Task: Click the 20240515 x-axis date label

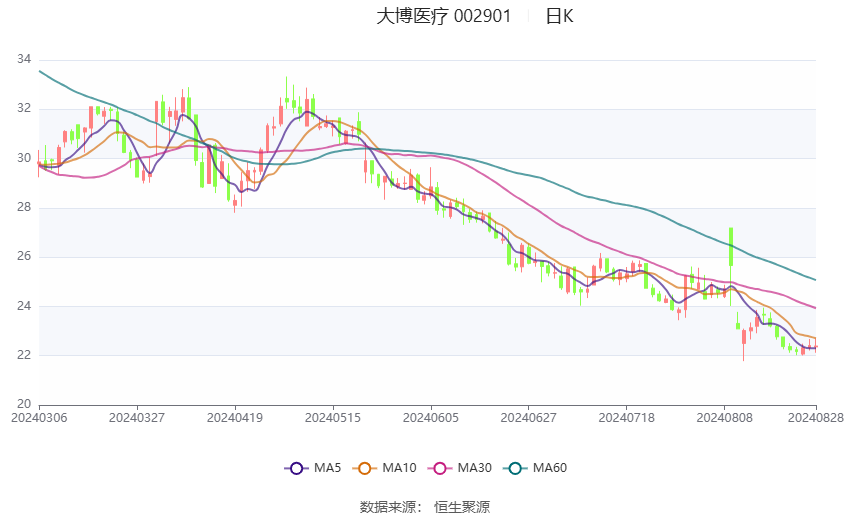Action: click(x=333, y=418)
